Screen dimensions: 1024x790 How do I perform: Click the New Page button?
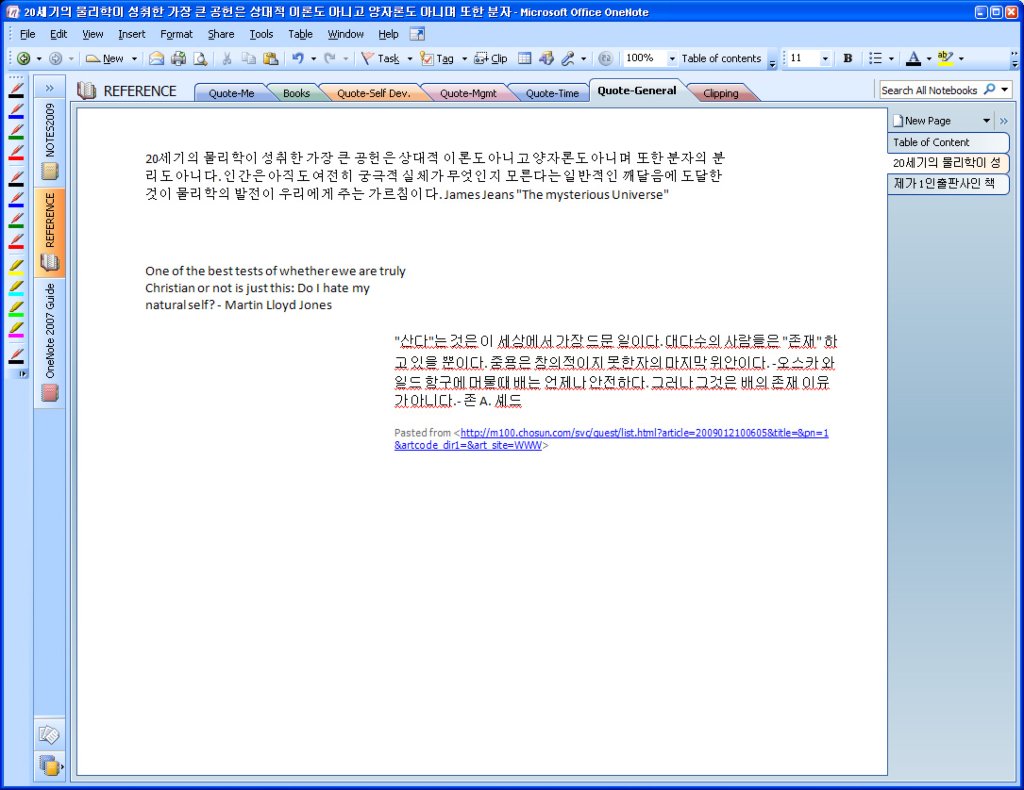pos(927,120)
